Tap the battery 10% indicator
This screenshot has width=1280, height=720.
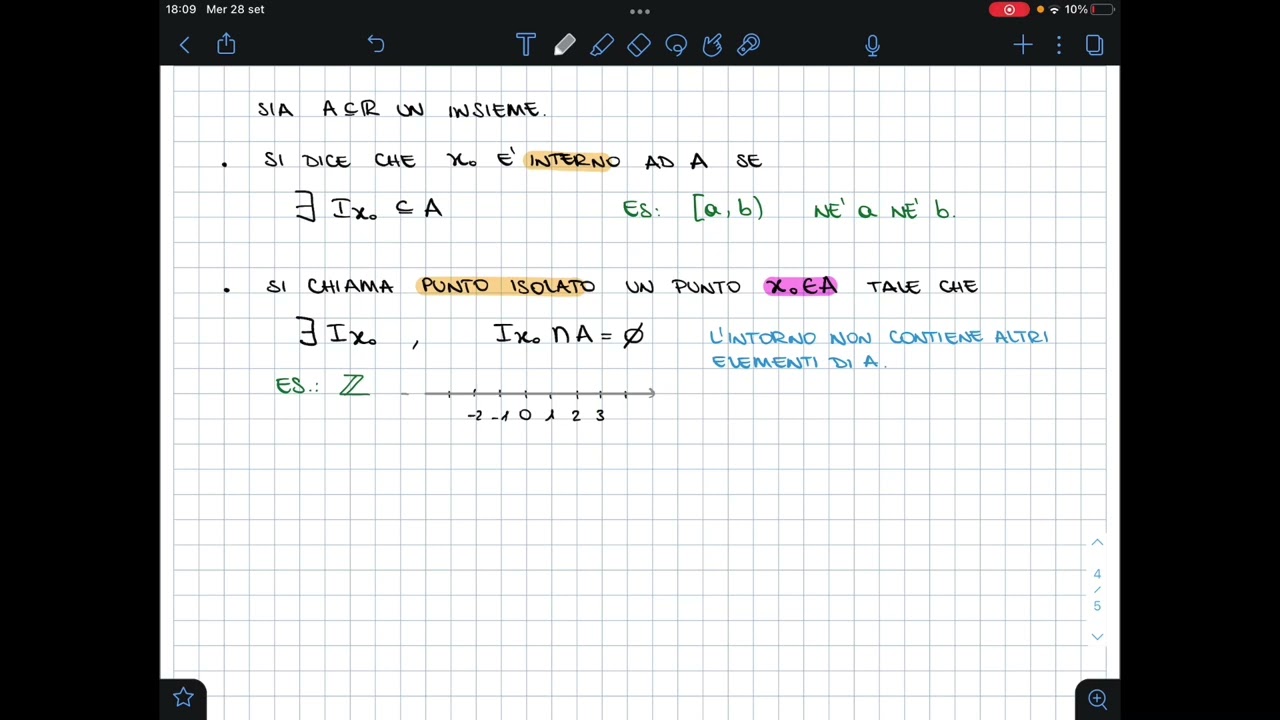1090,9
